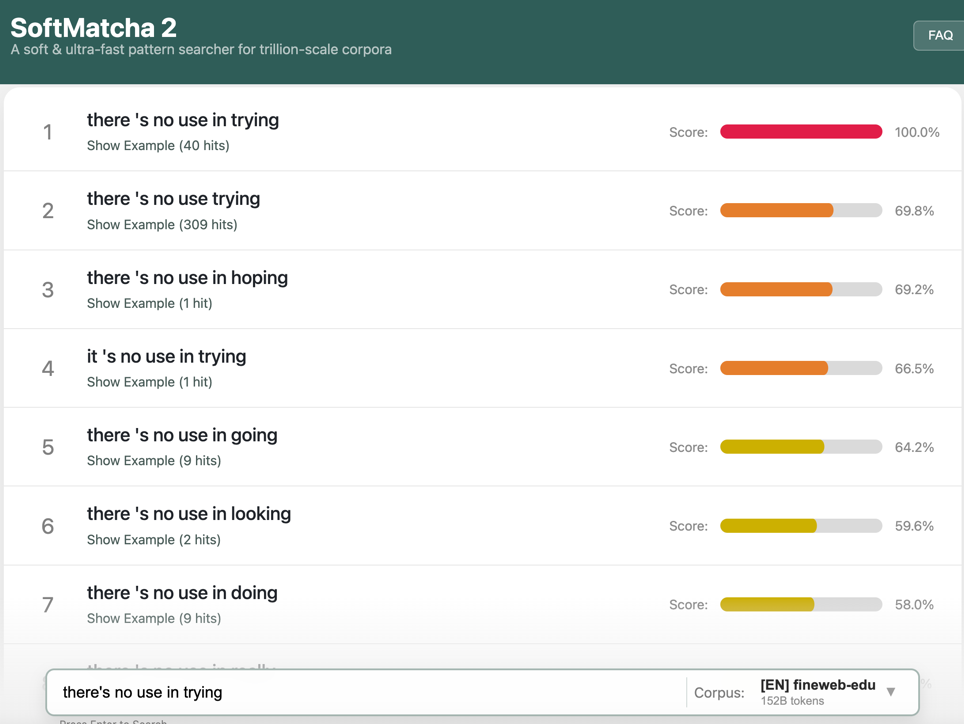Select result text "it 's no use in trying"
964x724 pixels.
pyautogui.click(x=167, y=356)
